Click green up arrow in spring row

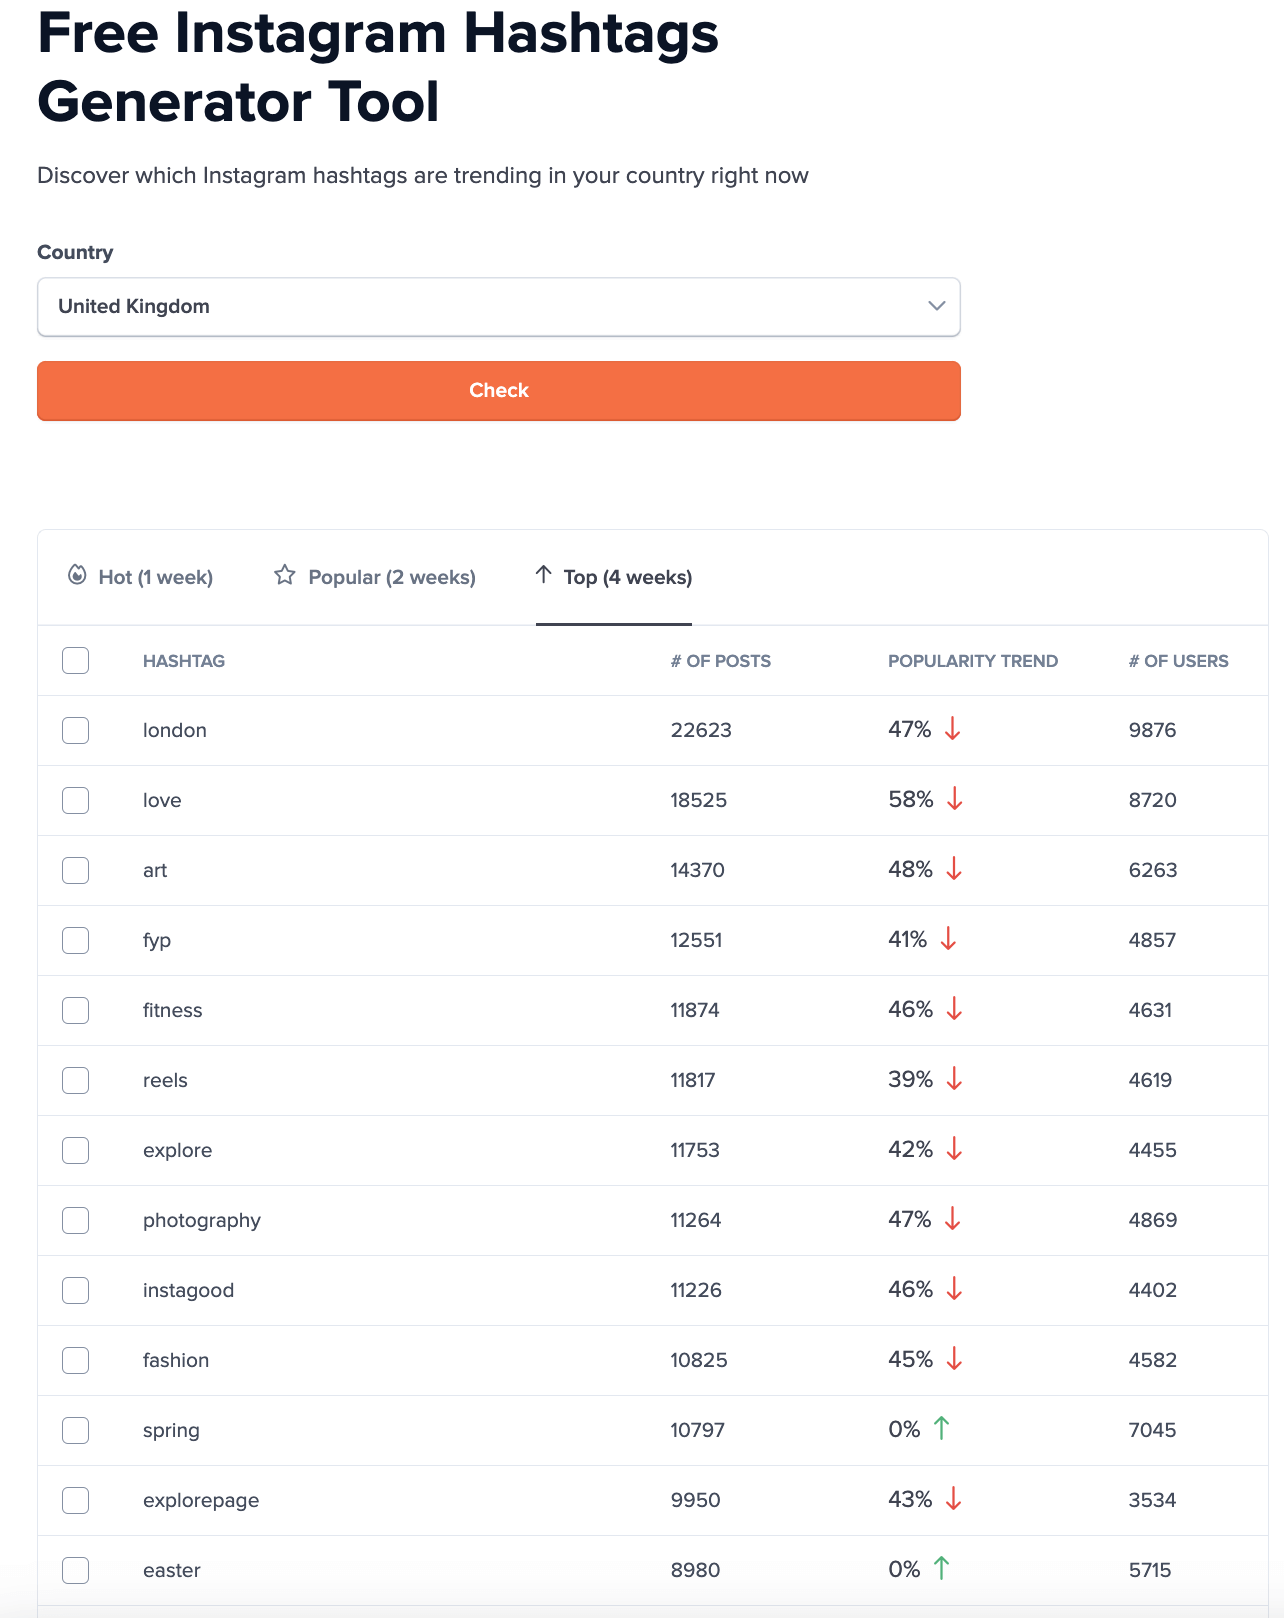[x=941, y=1428]
